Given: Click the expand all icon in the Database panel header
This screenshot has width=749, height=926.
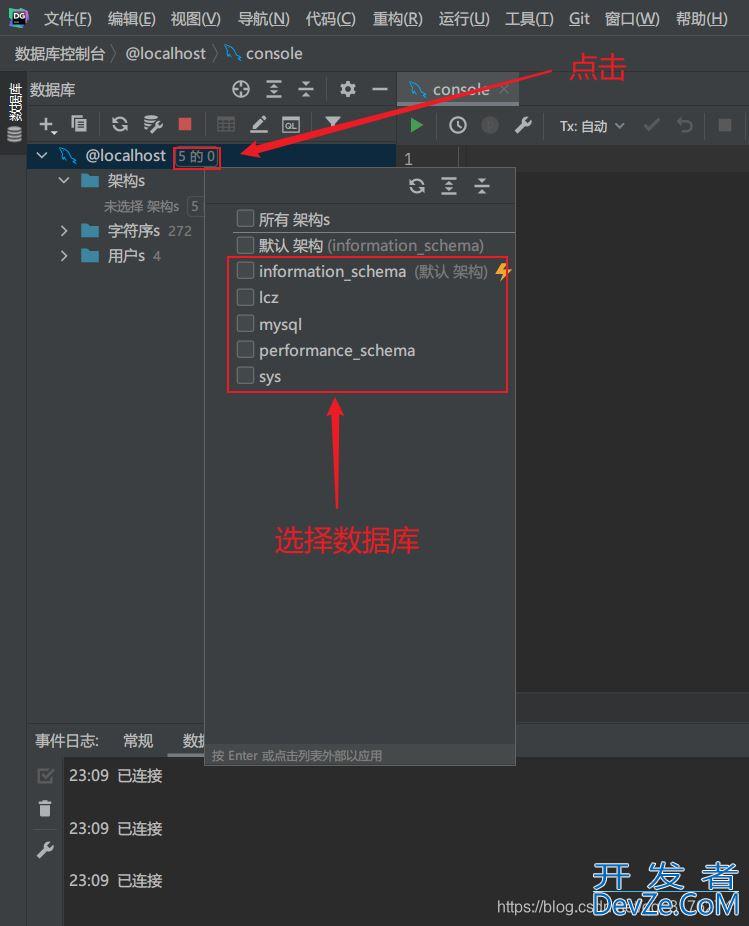Looking at the screenshot, I should 273,89.
